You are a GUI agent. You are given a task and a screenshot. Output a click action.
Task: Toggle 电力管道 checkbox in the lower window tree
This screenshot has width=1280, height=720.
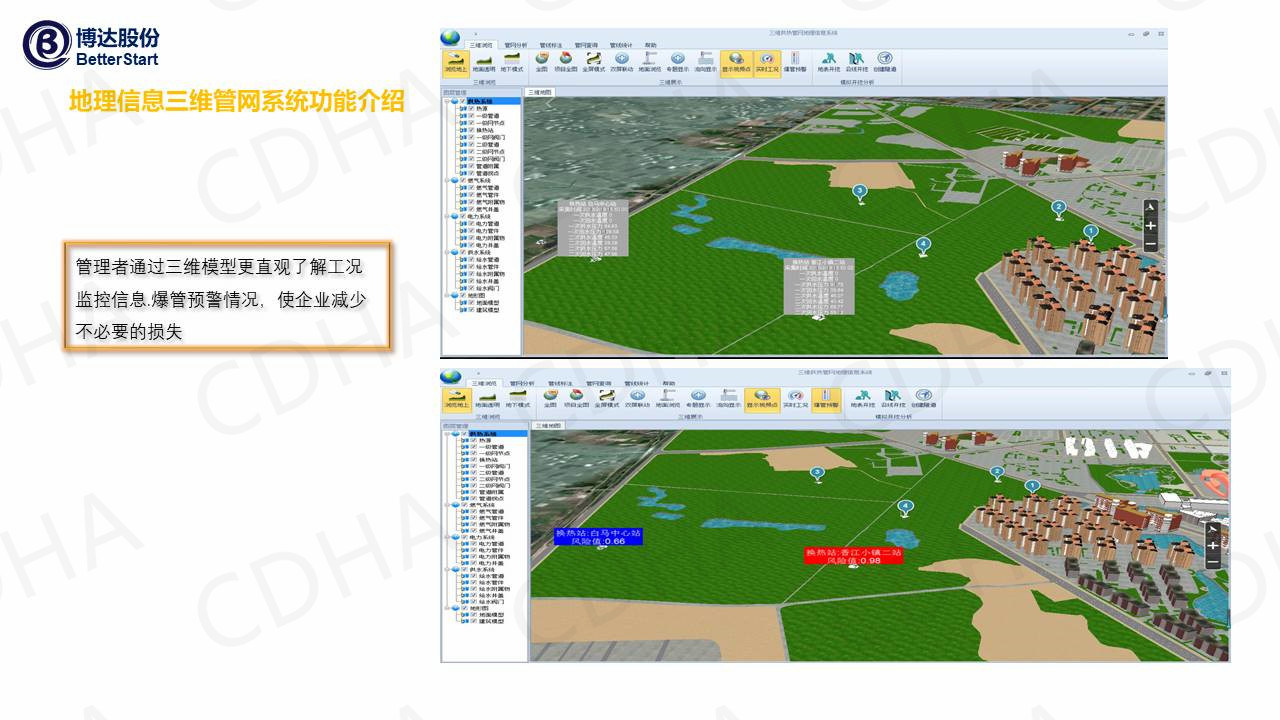(474, 544)
